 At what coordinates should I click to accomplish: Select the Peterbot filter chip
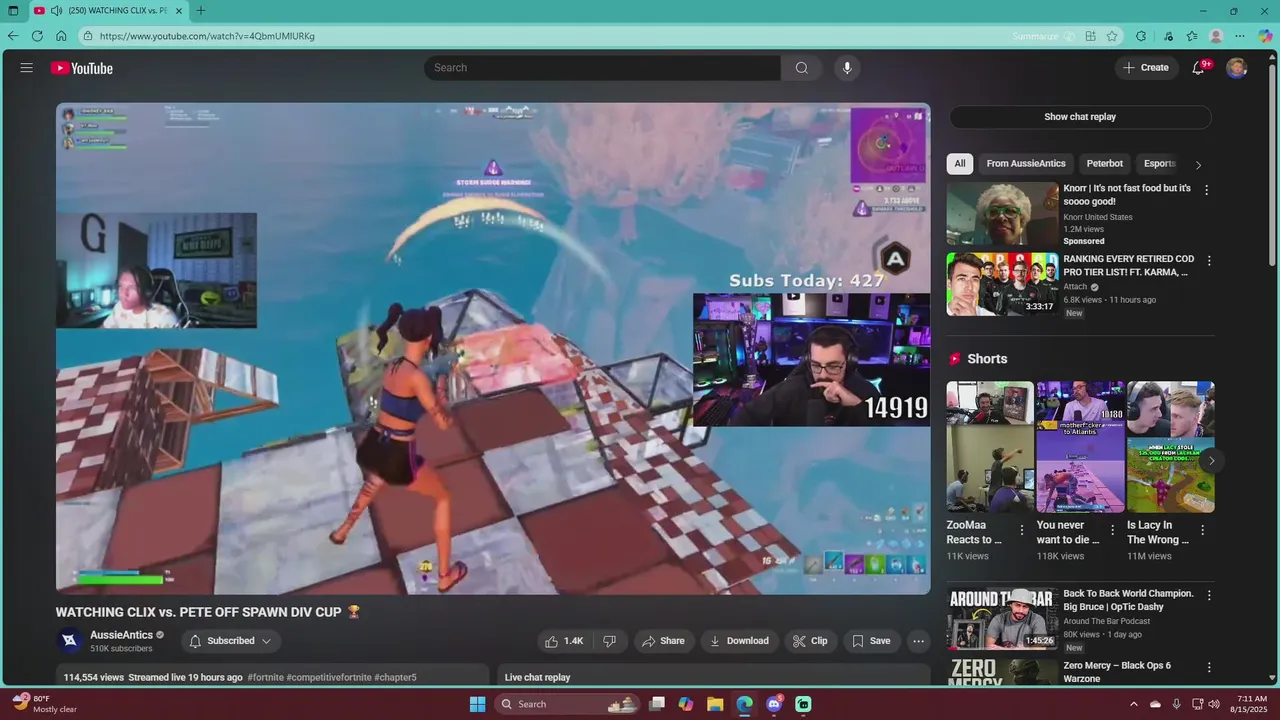(1105, 164)
